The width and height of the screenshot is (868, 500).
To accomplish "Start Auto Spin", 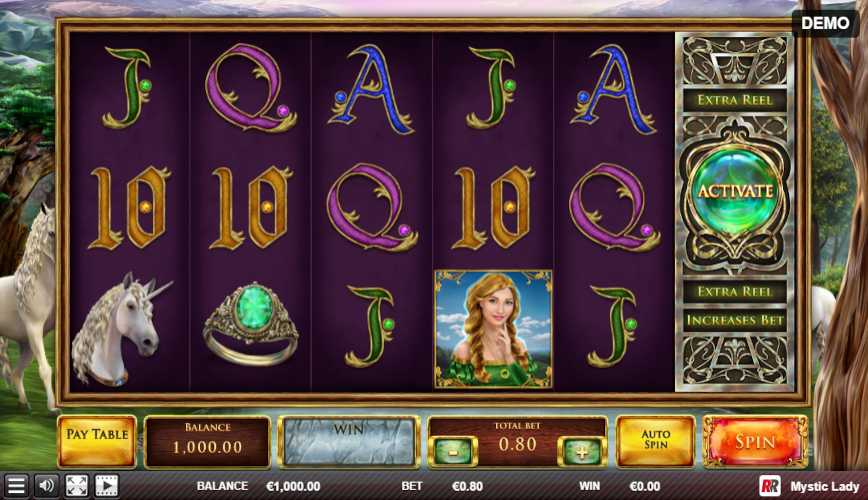I will pyautogui.click(x=655, y=441).
